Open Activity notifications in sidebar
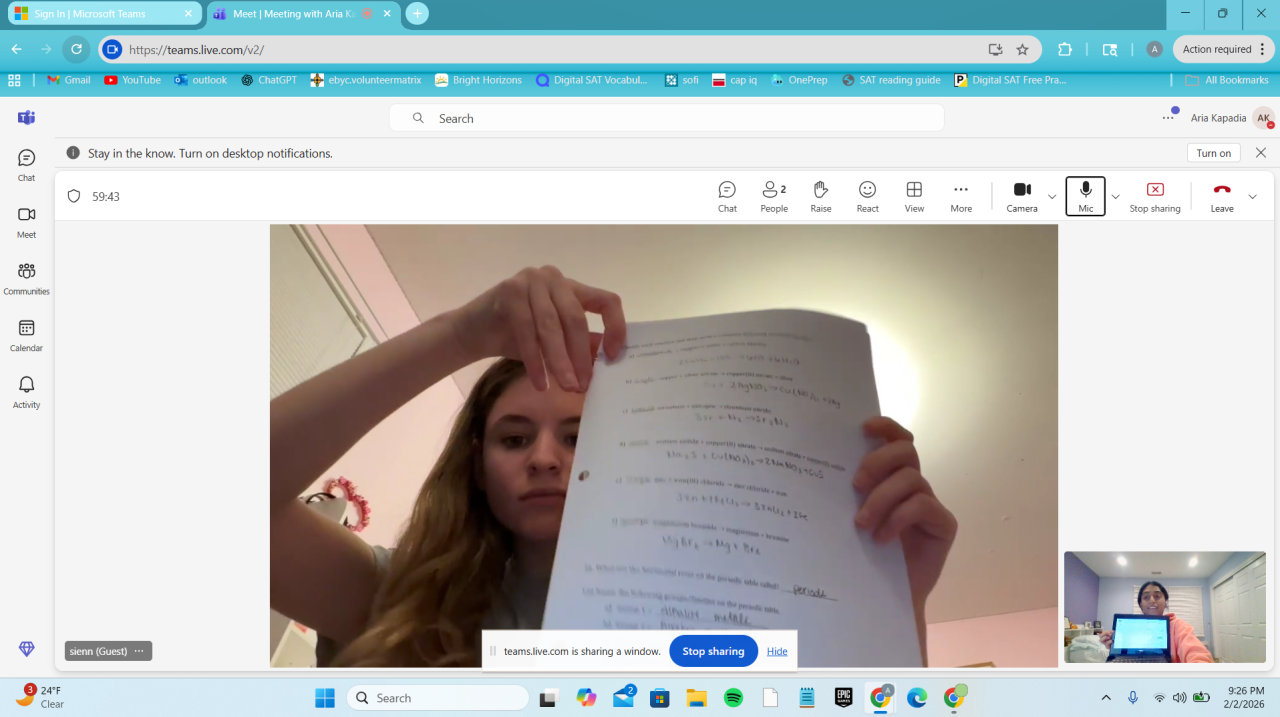The width and height of the screenshot is (1280, 717). (x=26, y=393)
